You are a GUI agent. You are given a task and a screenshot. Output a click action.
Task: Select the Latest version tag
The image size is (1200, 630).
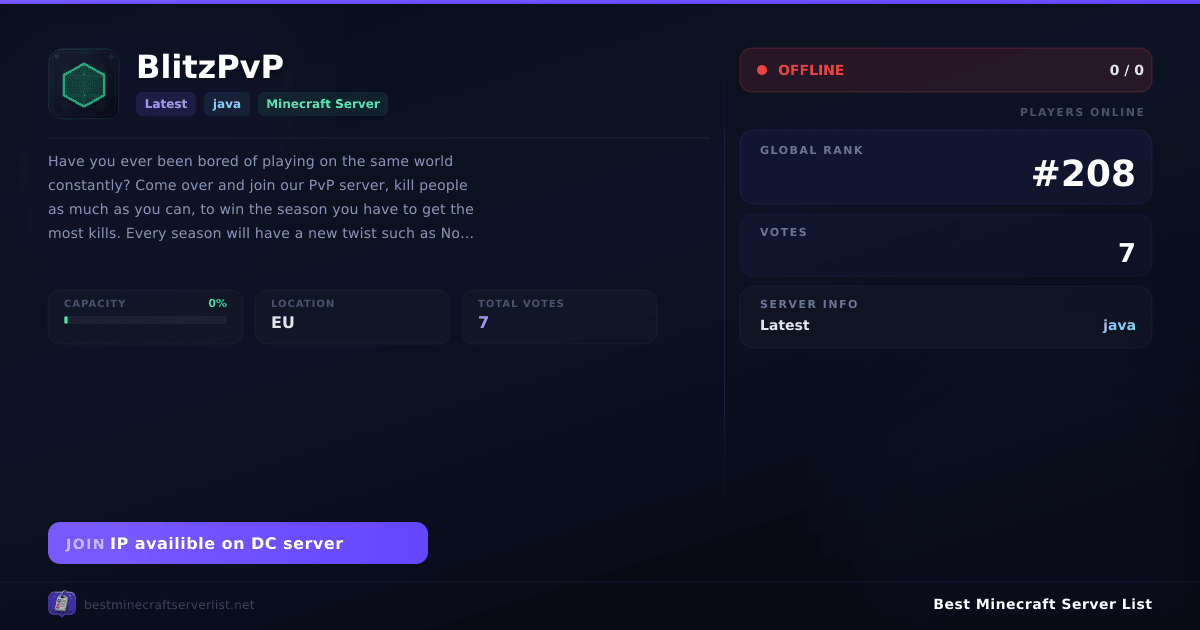pos(166,104)
